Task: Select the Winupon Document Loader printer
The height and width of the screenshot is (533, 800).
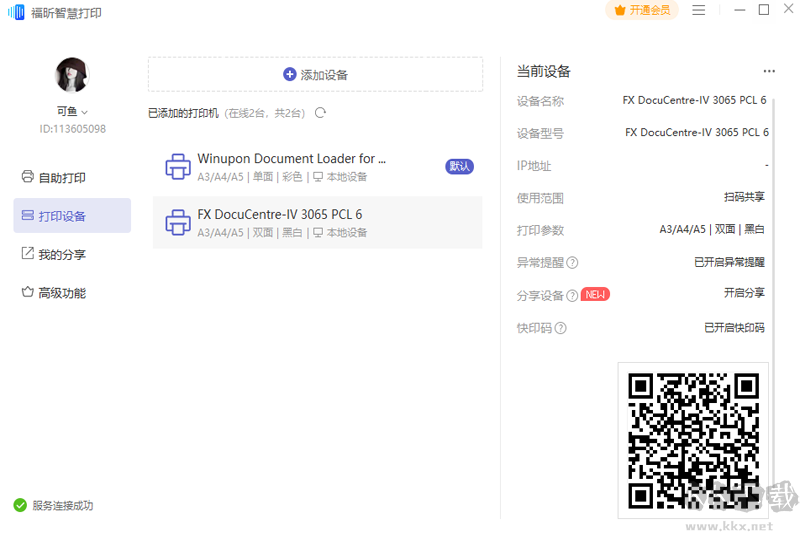Action: 317,167
